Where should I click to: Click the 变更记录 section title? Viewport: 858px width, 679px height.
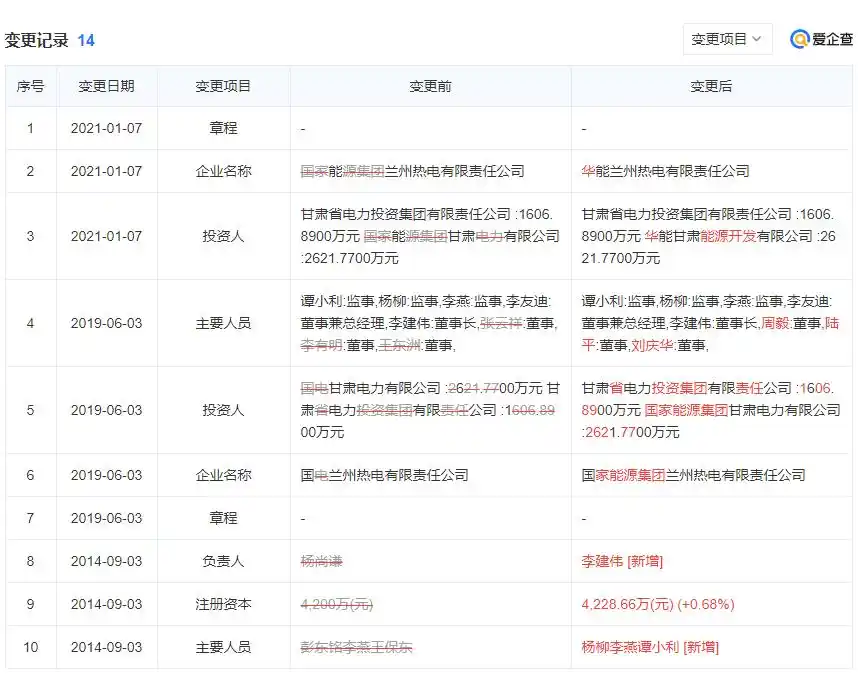click(x=37, y=40)
